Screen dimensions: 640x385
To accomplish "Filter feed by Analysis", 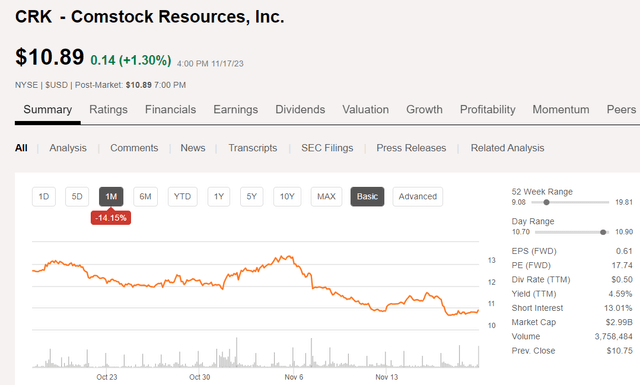I will 68,148.
